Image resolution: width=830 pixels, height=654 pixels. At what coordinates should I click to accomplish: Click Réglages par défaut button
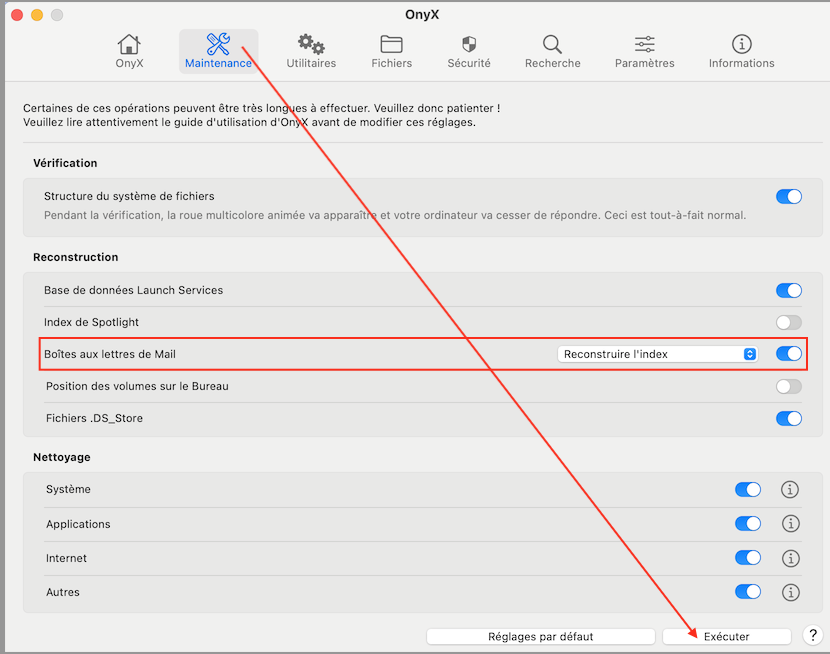coord(540,637)
